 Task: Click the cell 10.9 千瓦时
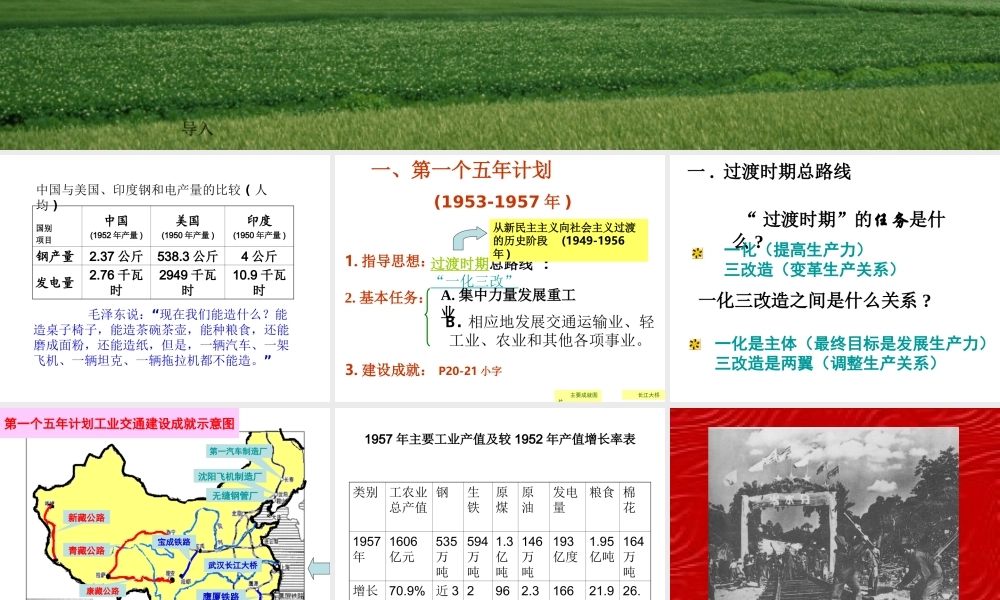tap(259, 282)
